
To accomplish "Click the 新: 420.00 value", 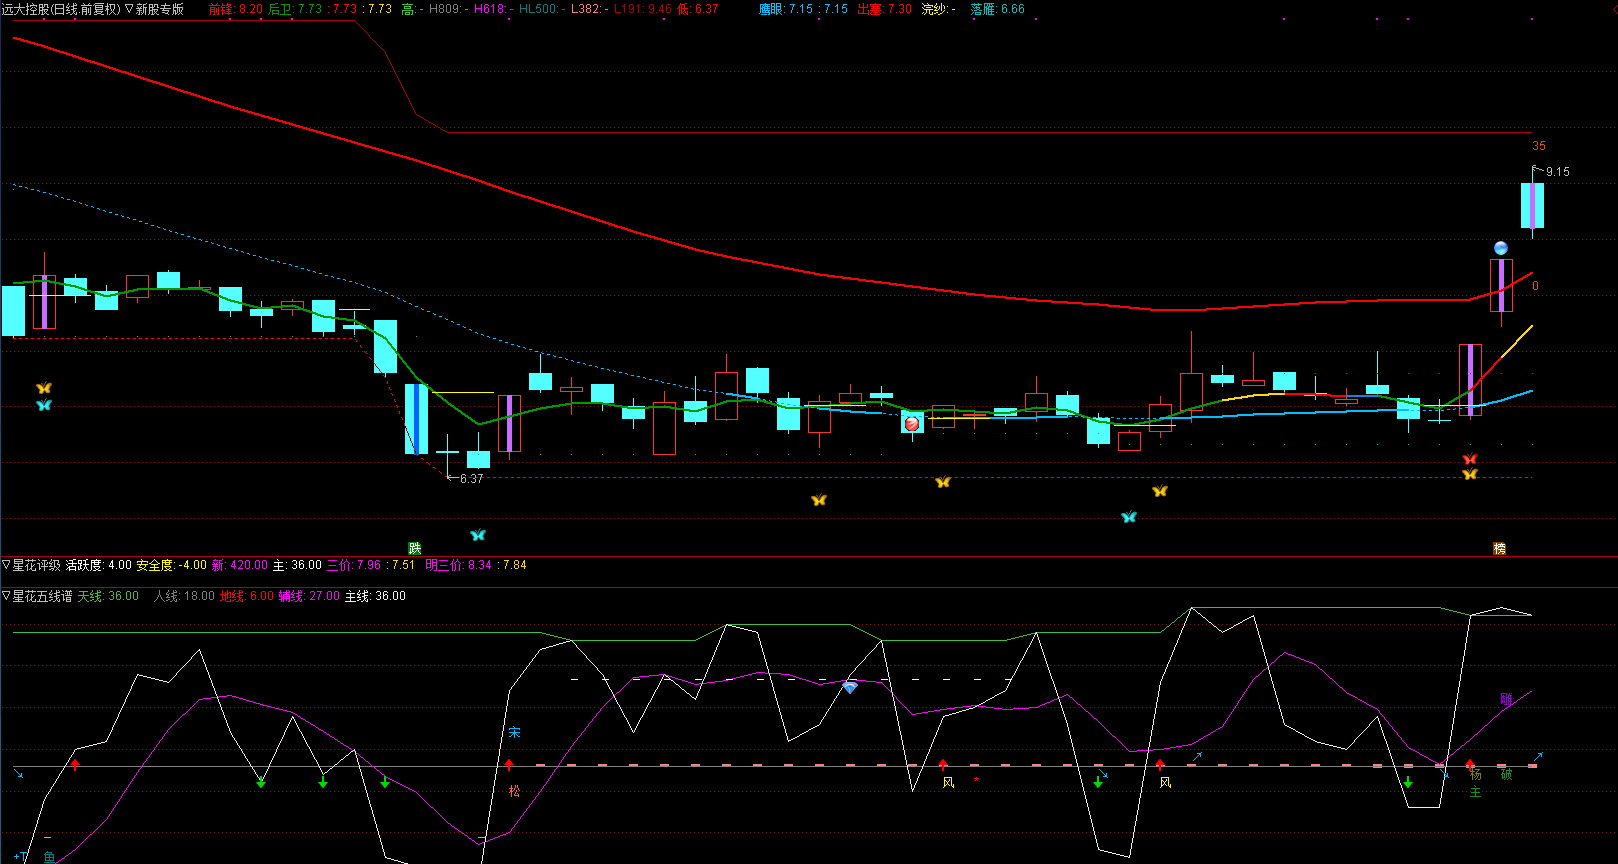I will click(240, 565).
